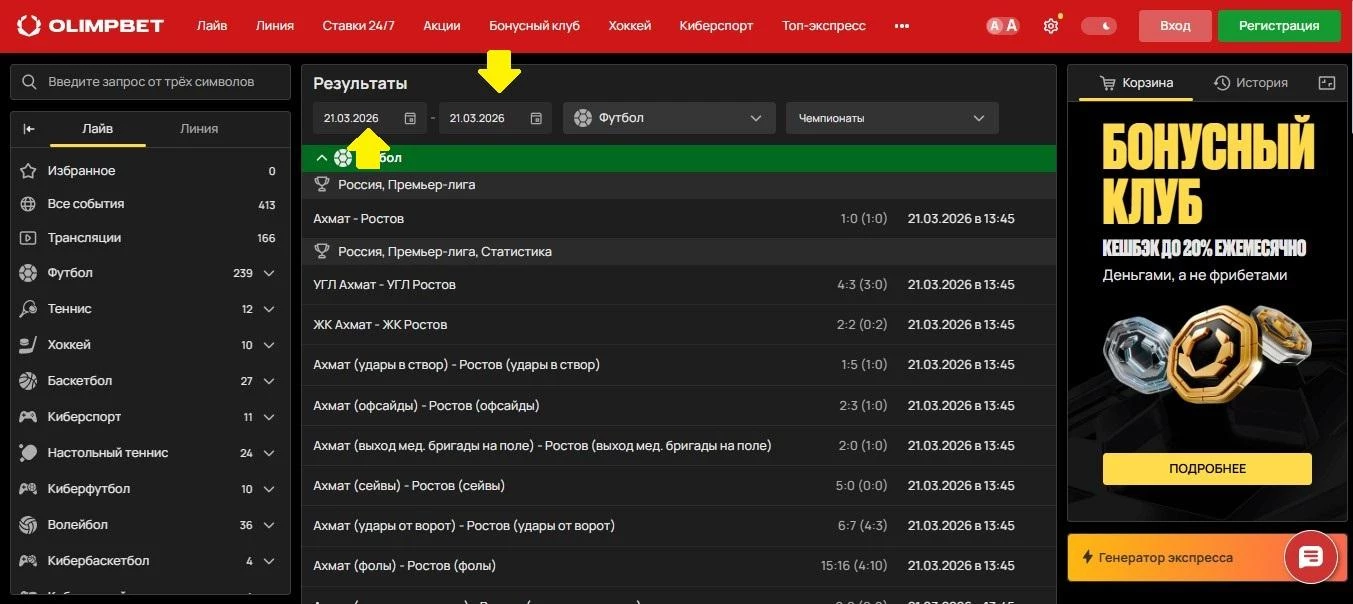The image size is (1353, 604).
Task: Open Киберспорт in the top menu
Action: 716,26
